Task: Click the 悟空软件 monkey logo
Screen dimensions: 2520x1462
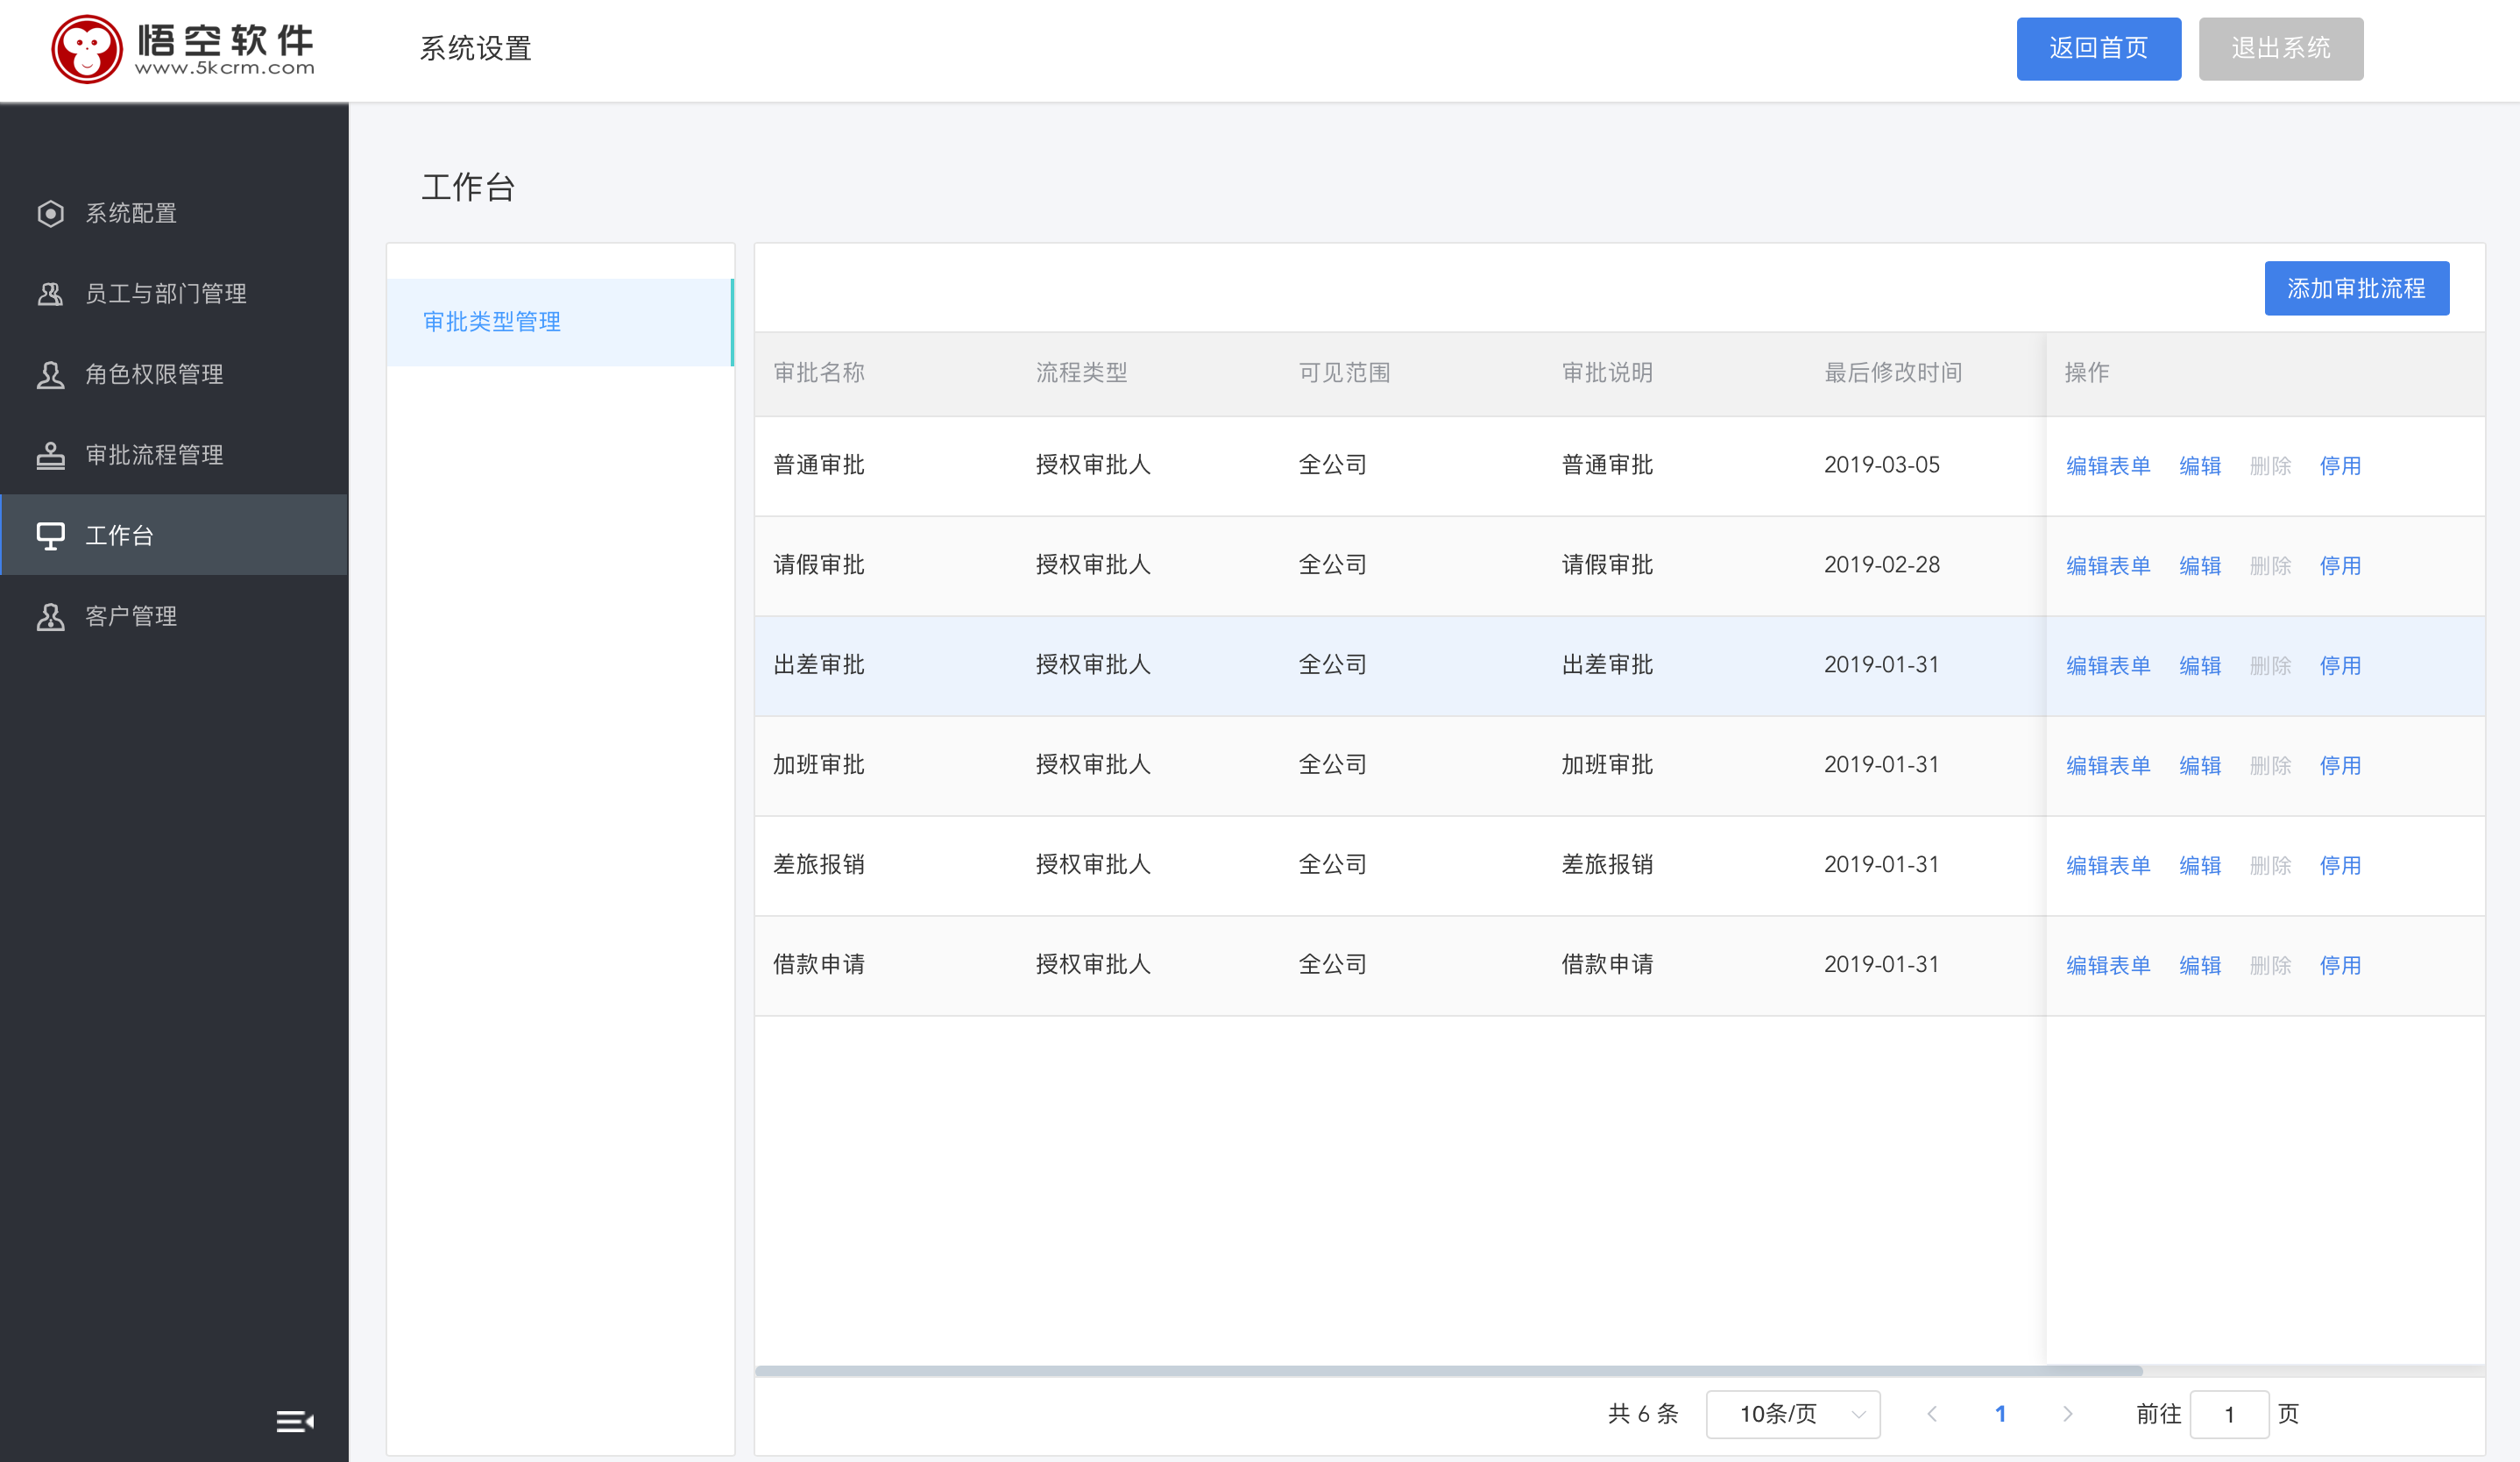Action: click(x=86, y=49)
